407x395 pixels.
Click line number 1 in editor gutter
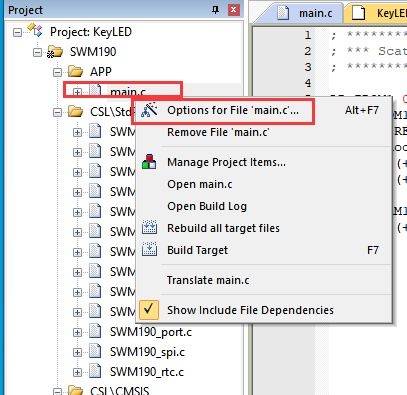(x=308, y=35)
